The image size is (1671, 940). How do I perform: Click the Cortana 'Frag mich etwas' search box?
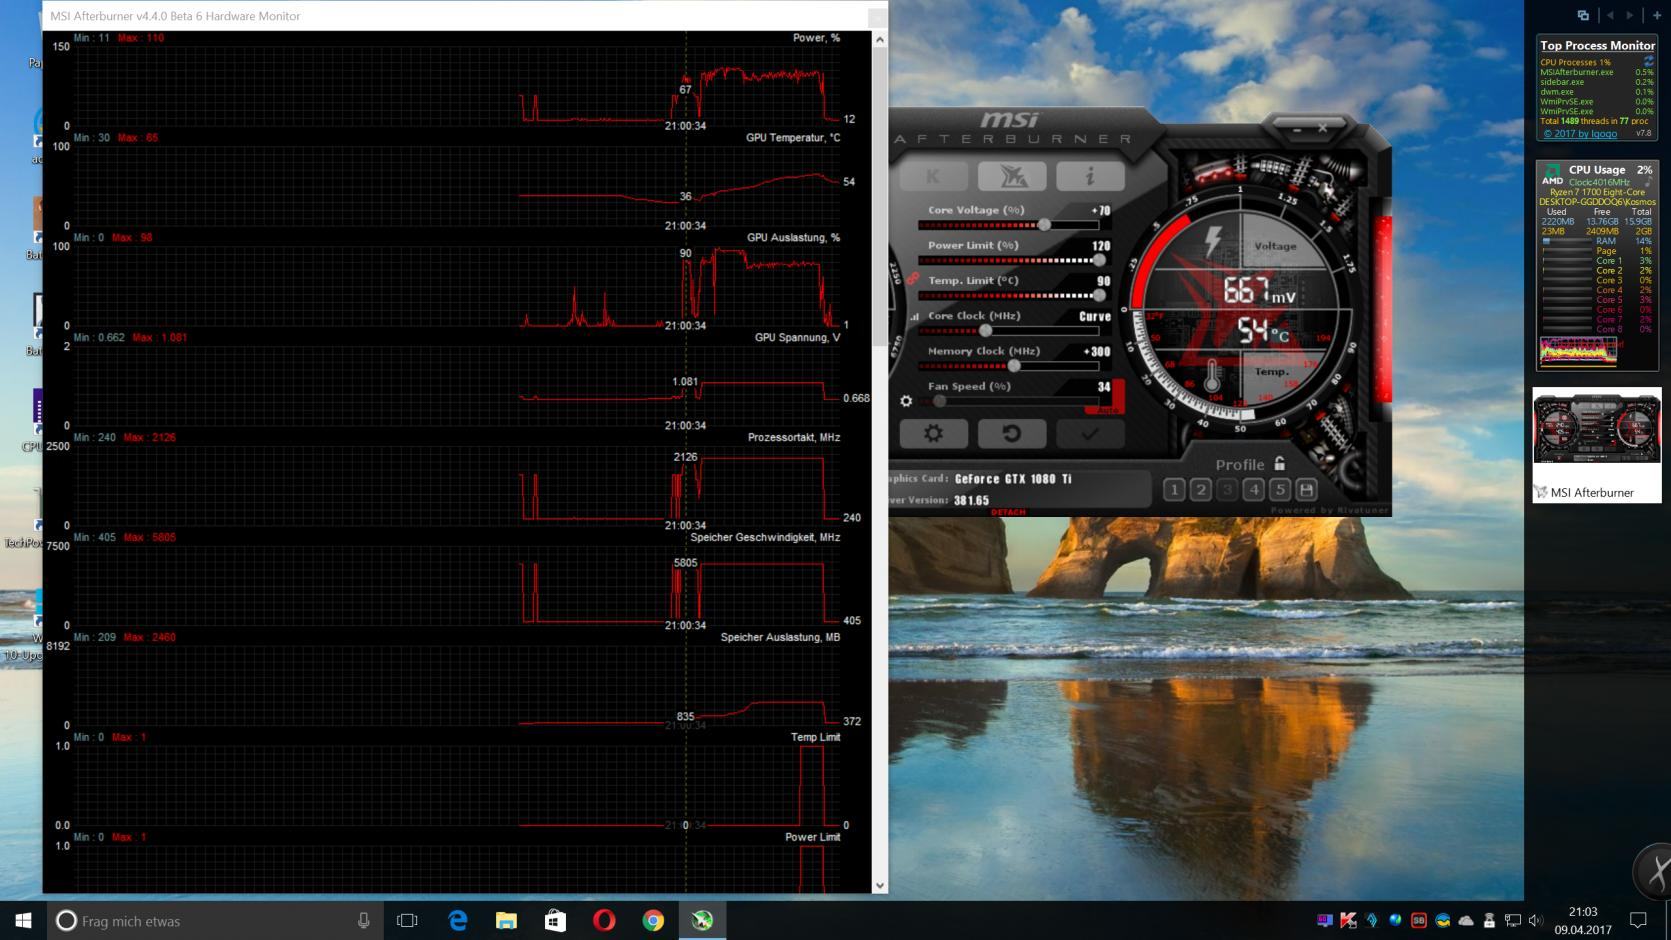[x=215, y=920]
